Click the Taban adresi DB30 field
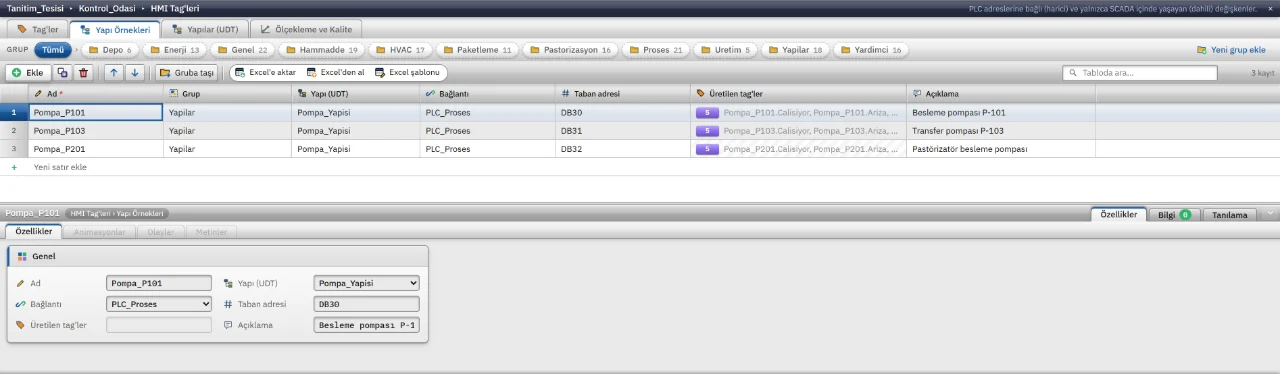The height and width of the screenshot is (374, 1280). [x=367, y=304]
